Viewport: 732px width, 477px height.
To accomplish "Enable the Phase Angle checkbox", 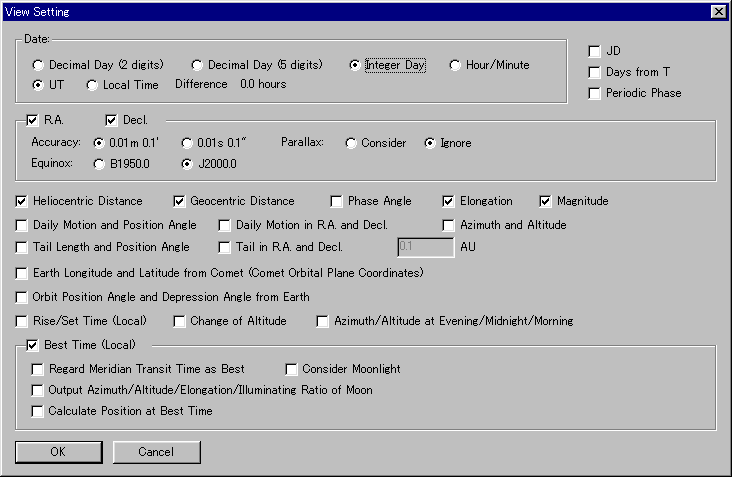I will 337,201.
